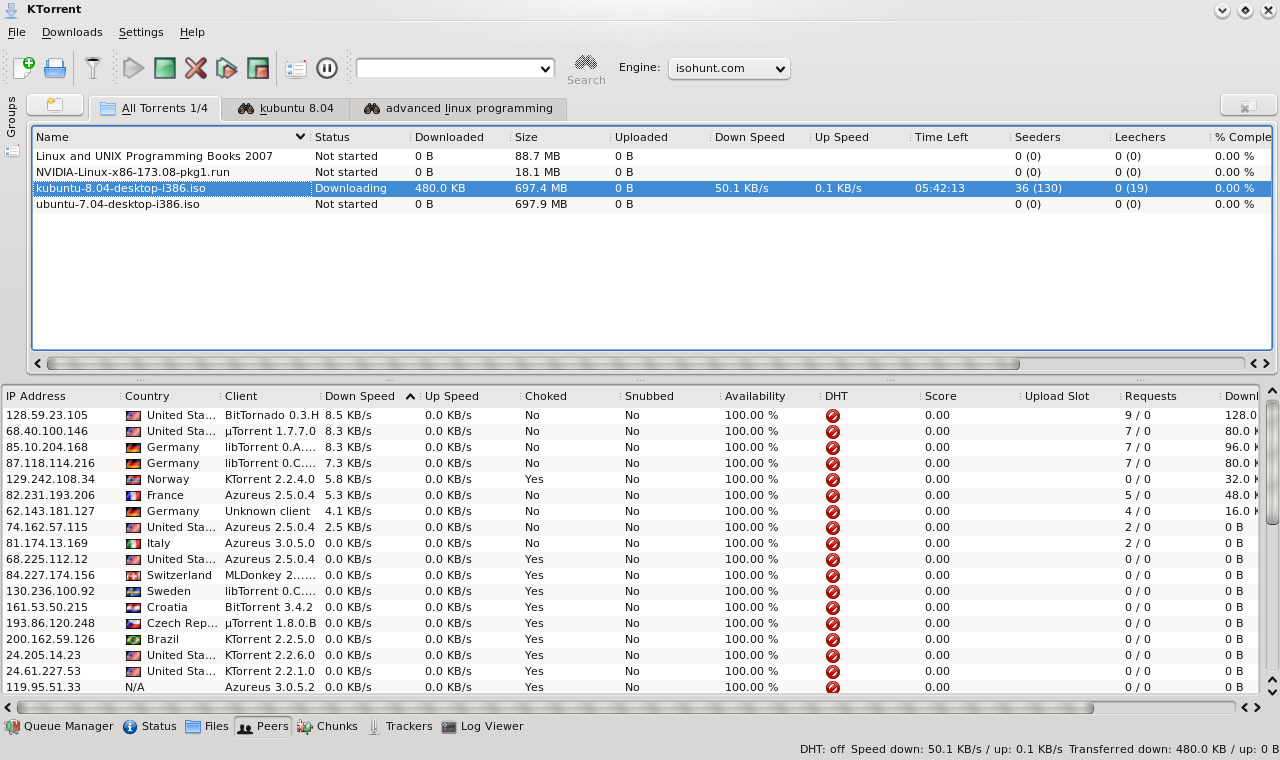Start the selected torrent with the play icon
Screen dimensions: 1280x760
134,68
